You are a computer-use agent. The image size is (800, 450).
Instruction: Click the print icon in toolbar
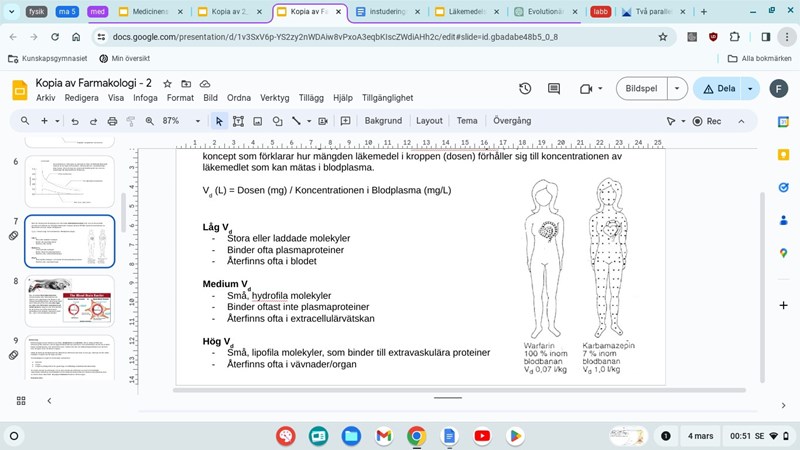(x=111, y=121)
